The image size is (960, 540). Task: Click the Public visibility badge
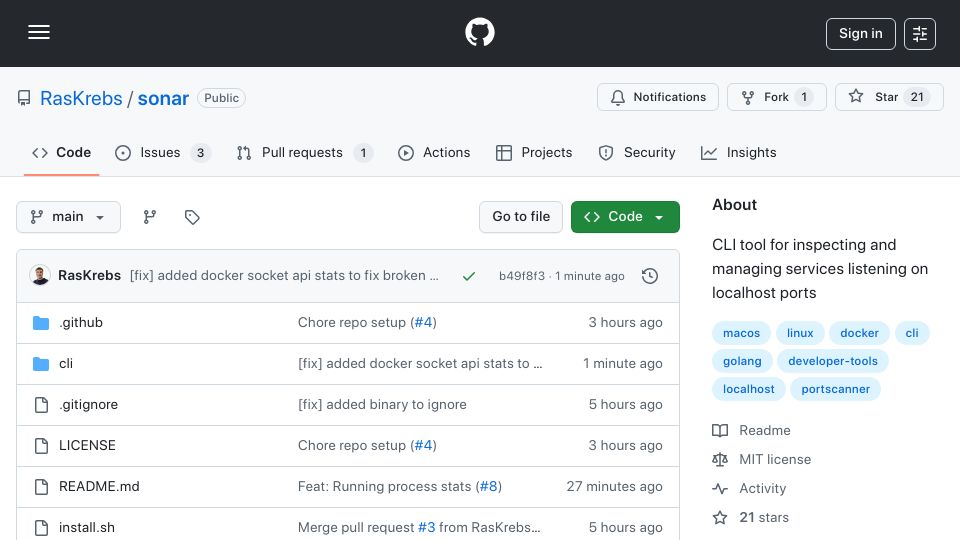point(221,98)
